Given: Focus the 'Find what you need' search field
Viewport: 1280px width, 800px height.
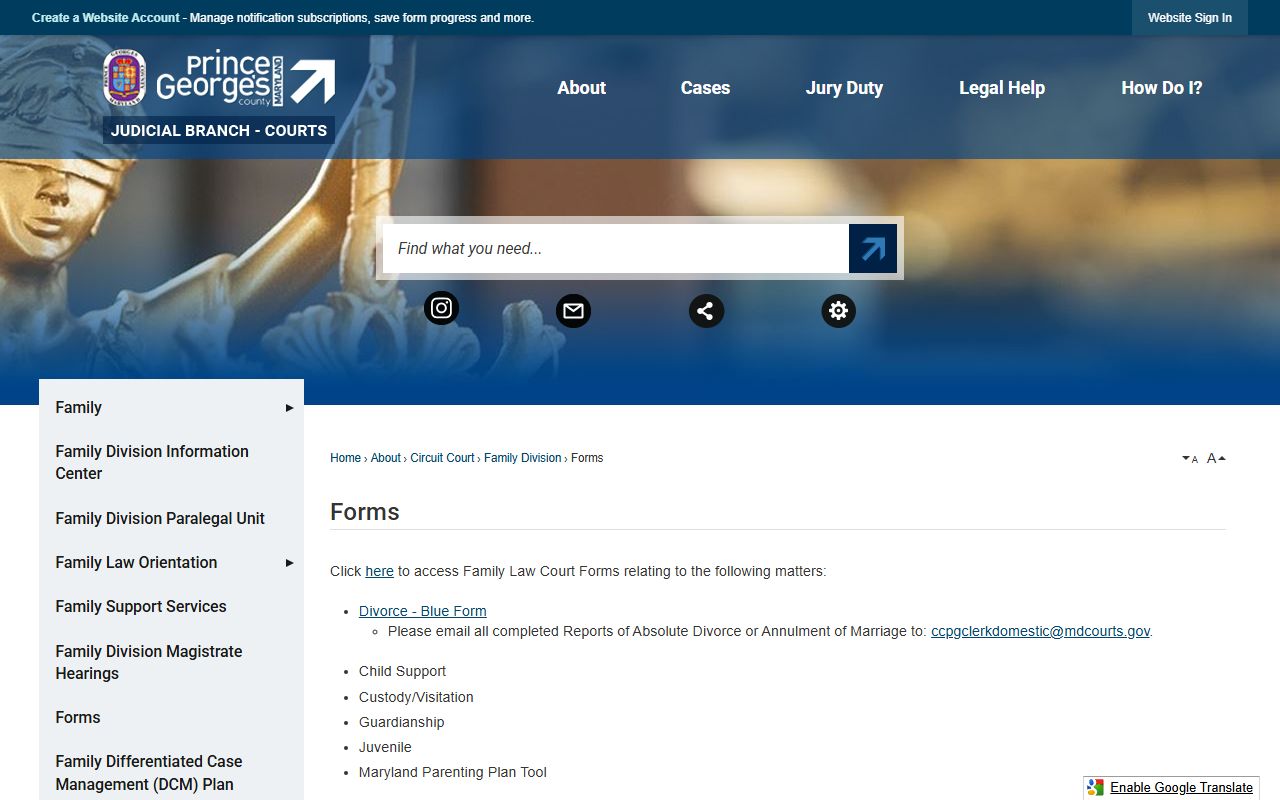Looking at the screenshot, I should click(x=615, y=248).
